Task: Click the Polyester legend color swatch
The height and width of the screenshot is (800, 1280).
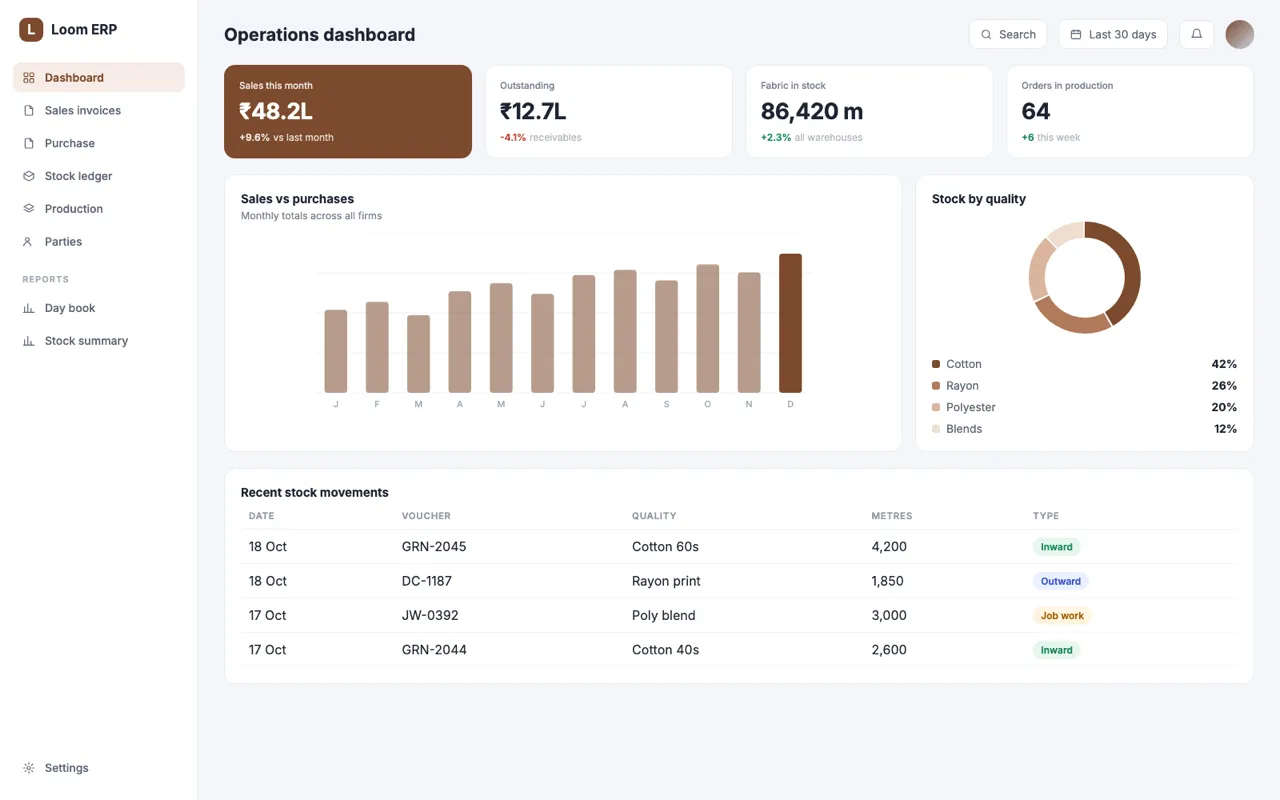Action: click(x=936, y=407)
